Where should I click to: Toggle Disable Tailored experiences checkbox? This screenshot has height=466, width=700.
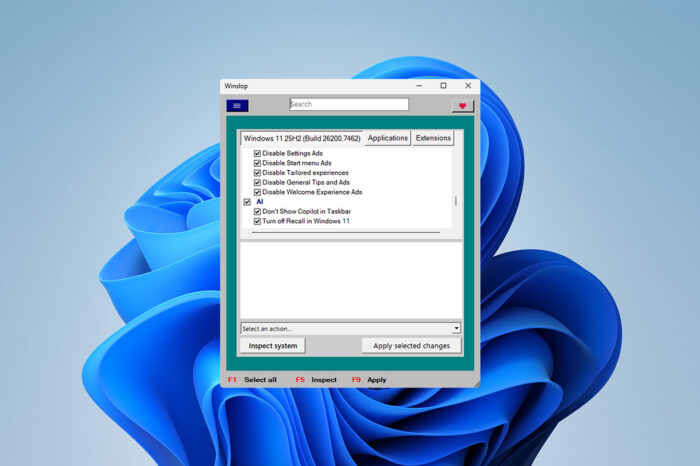click(257, 173)
